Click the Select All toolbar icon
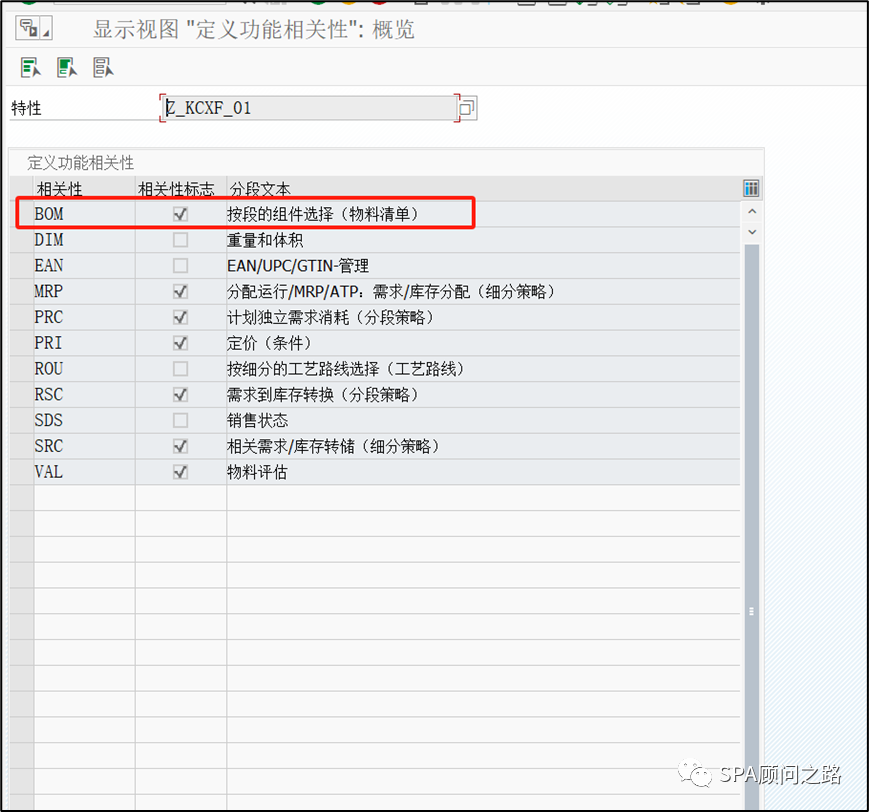869x812 pixels. pyautogui.click(x=30, y=68)
